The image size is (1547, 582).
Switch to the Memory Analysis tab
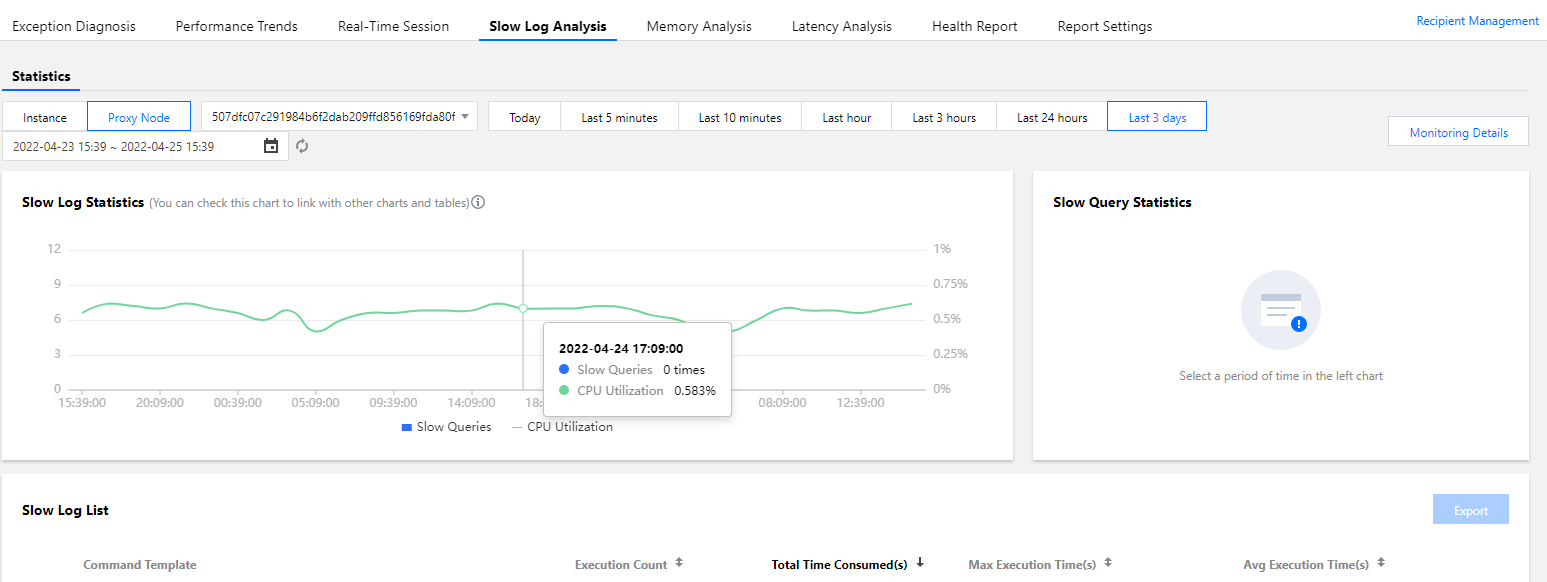point(699,26)
